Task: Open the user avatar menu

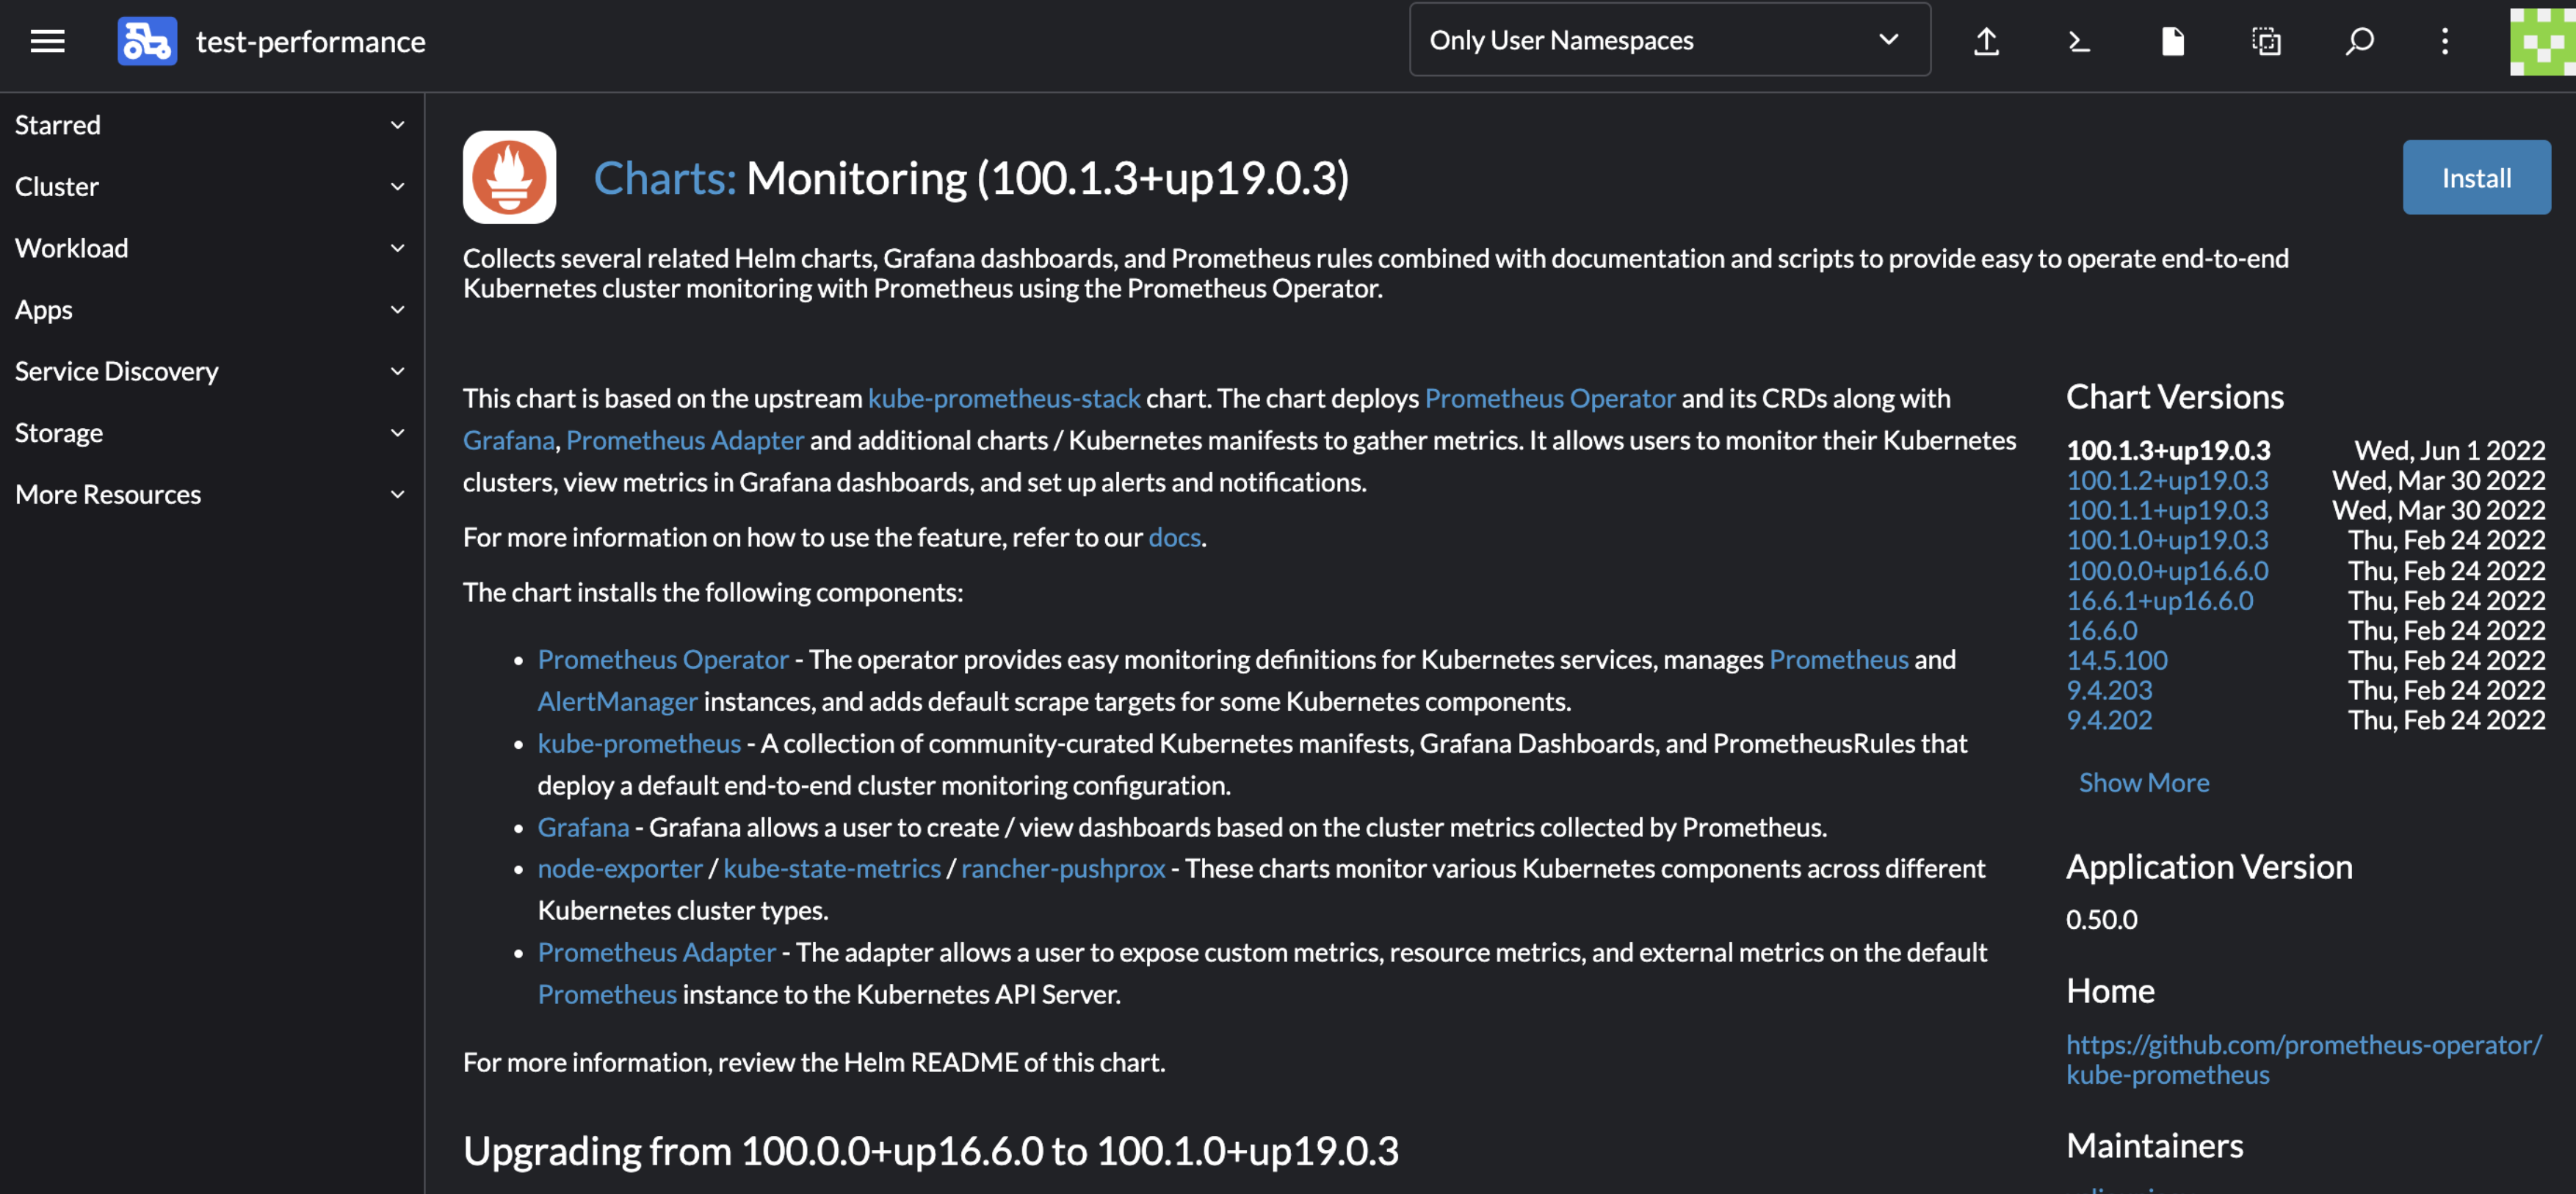Action: coord(2542,41)
